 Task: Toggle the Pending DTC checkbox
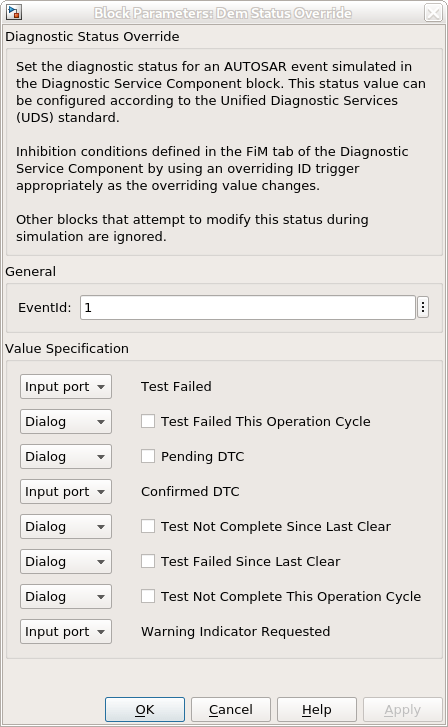(x=148, y=456)
